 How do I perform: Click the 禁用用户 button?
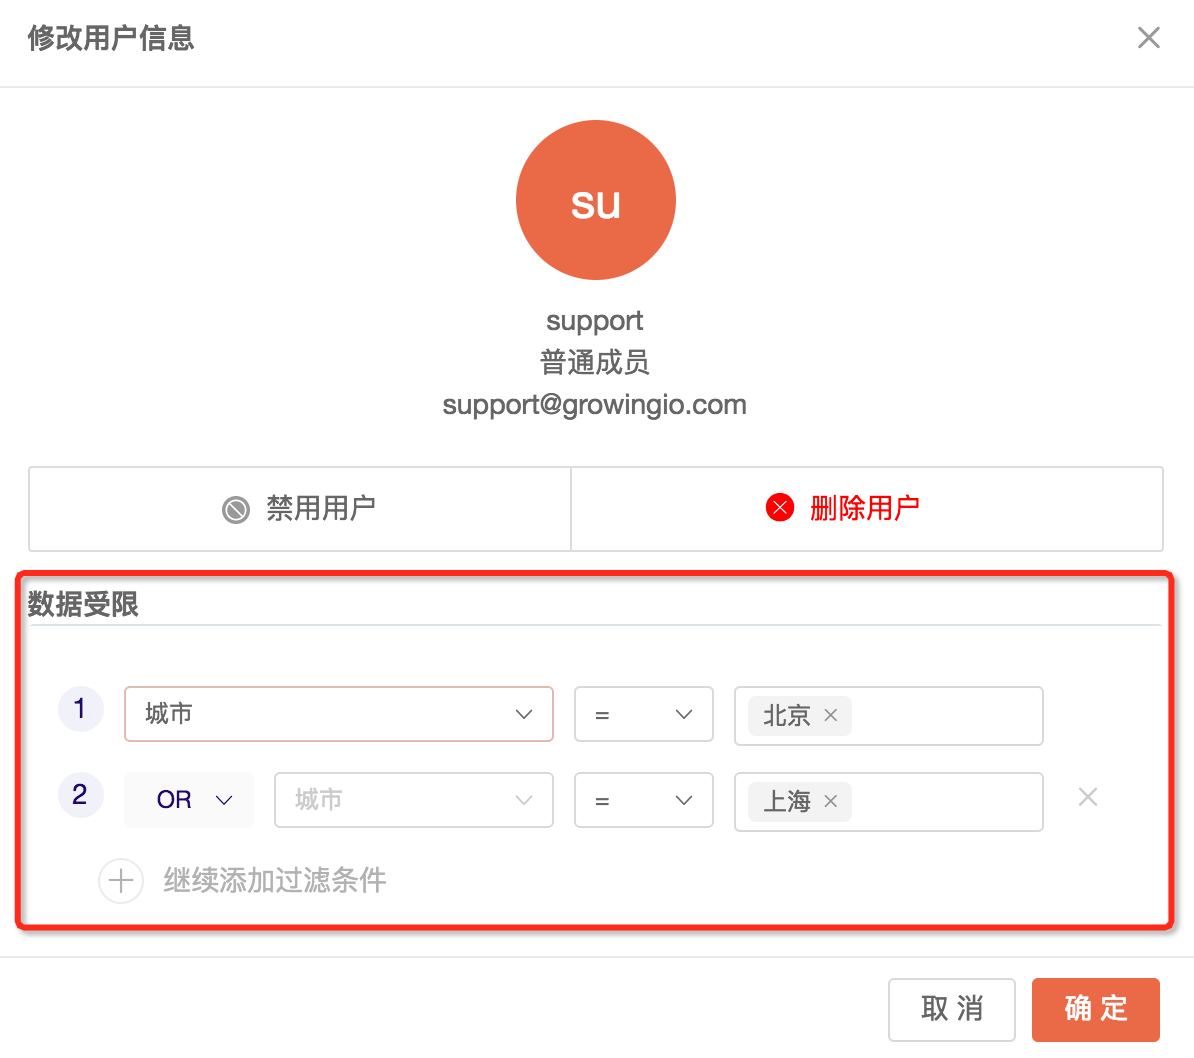coord(300,509)
